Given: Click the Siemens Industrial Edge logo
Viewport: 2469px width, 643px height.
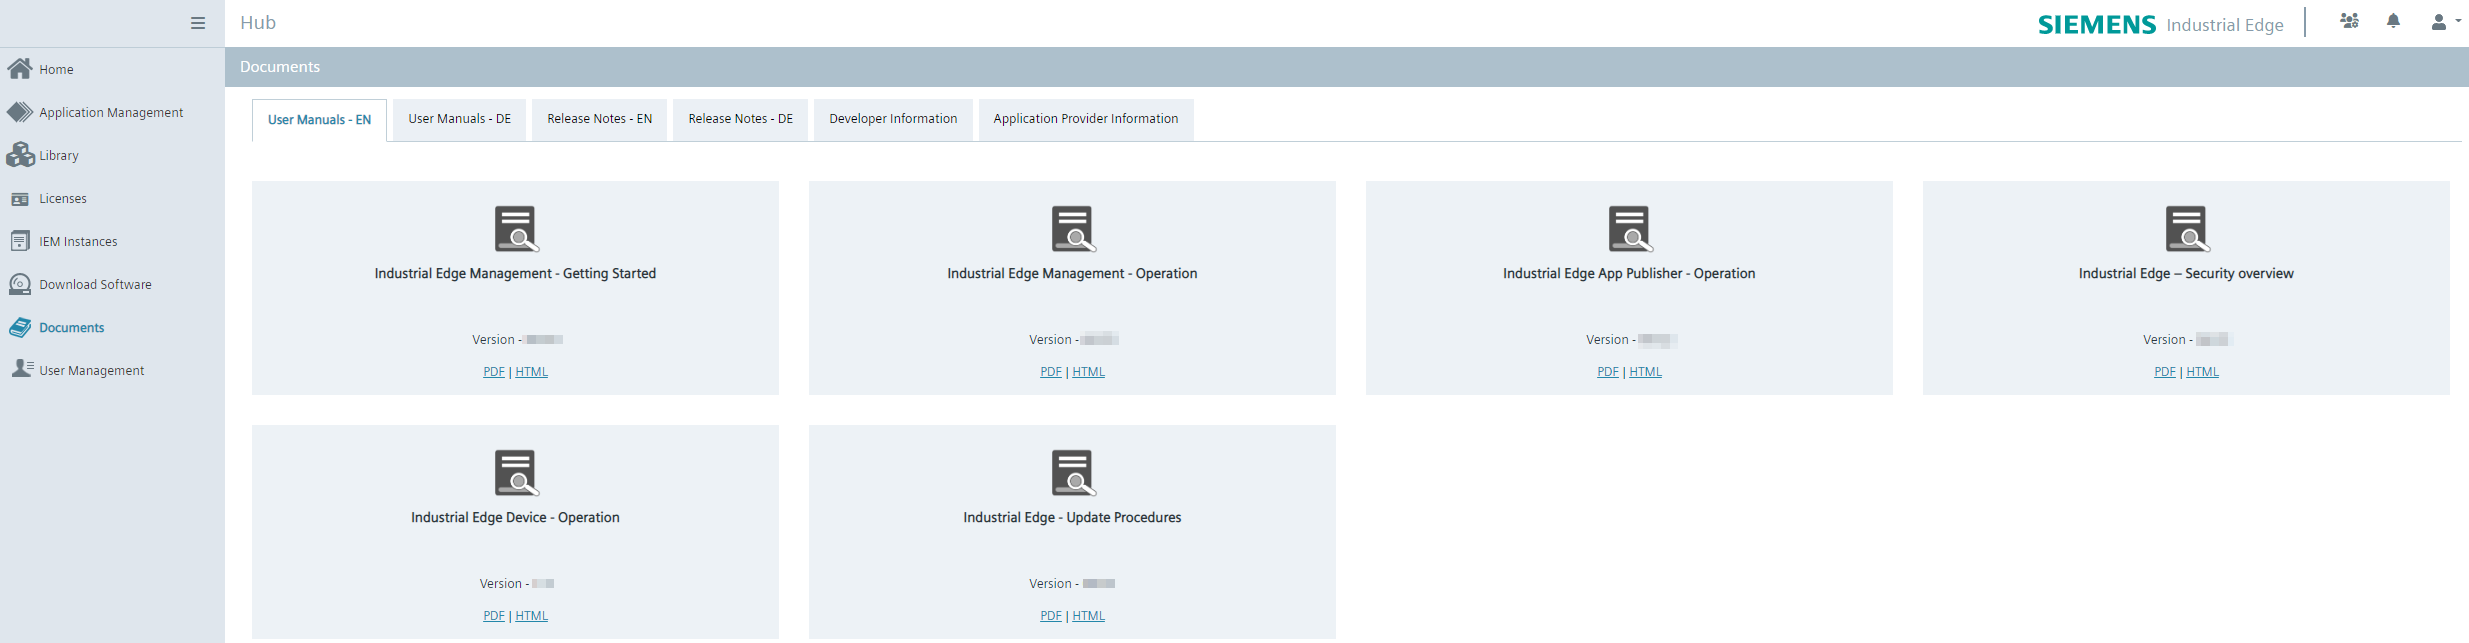Looking at the screenshot, I should [x=2160, y=24].
